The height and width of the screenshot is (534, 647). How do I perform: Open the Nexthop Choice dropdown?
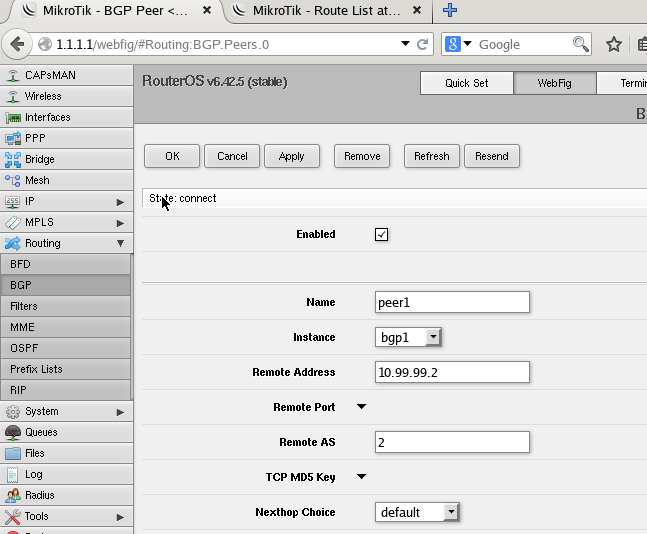417,512
